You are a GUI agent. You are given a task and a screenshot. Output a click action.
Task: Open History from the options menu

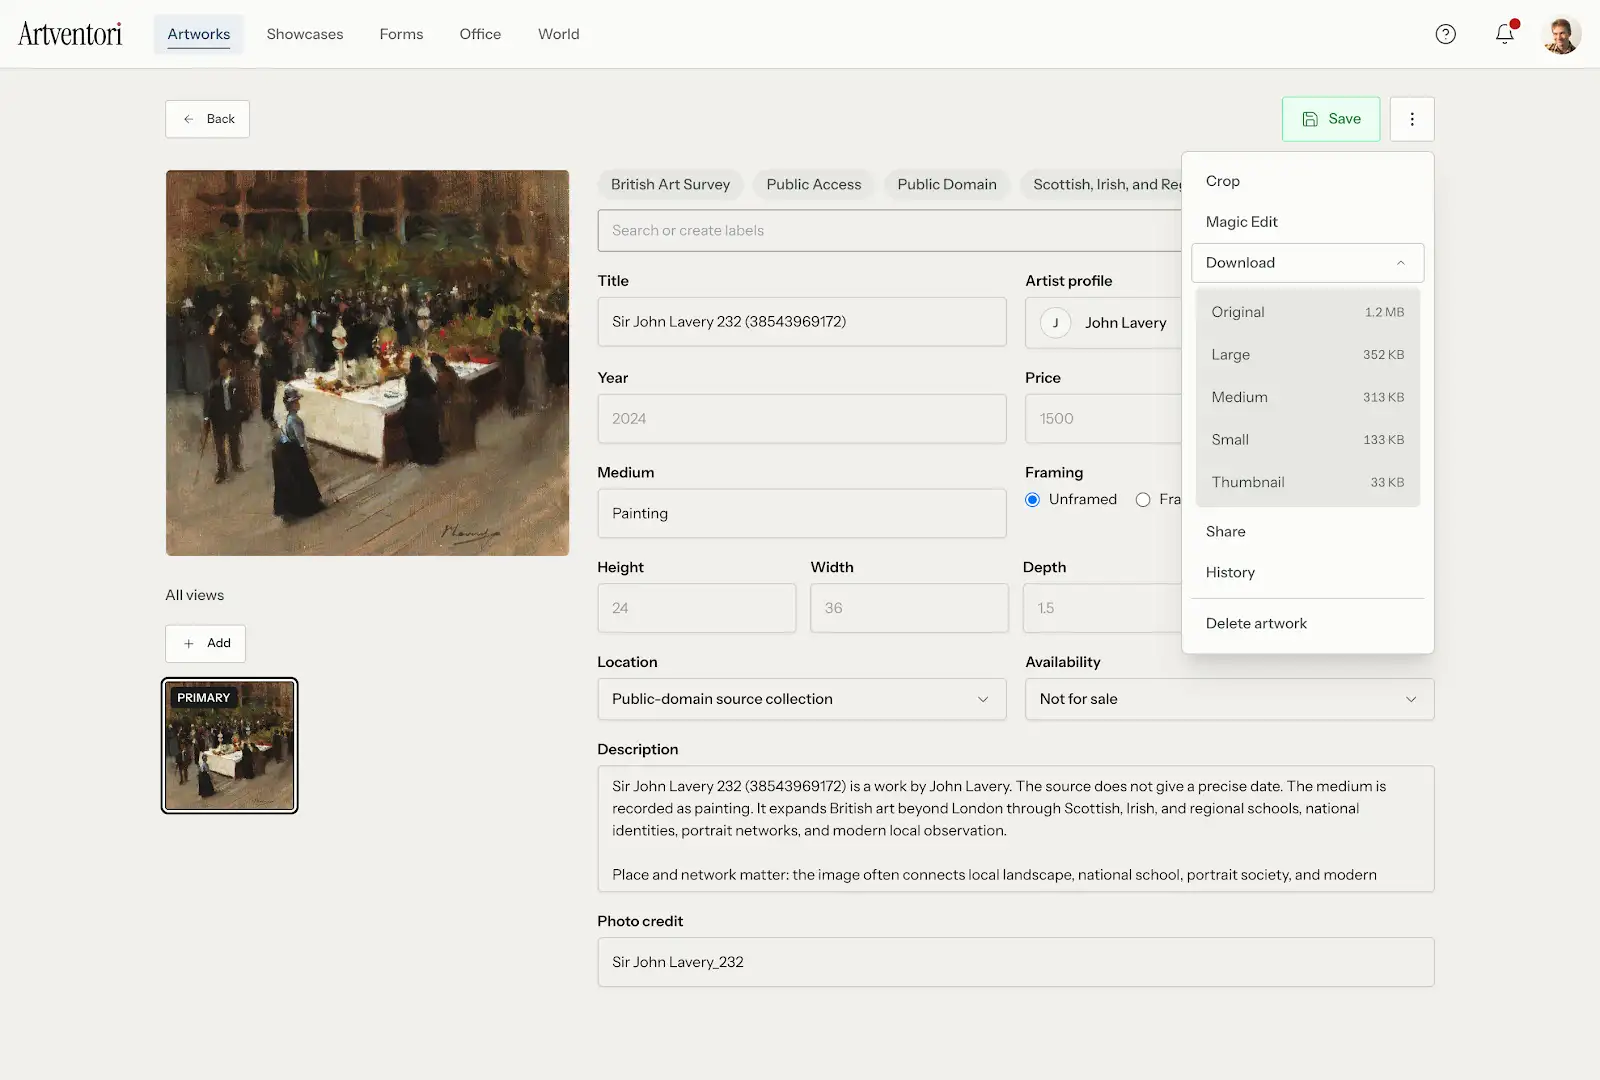click(x=1308, y=573)
